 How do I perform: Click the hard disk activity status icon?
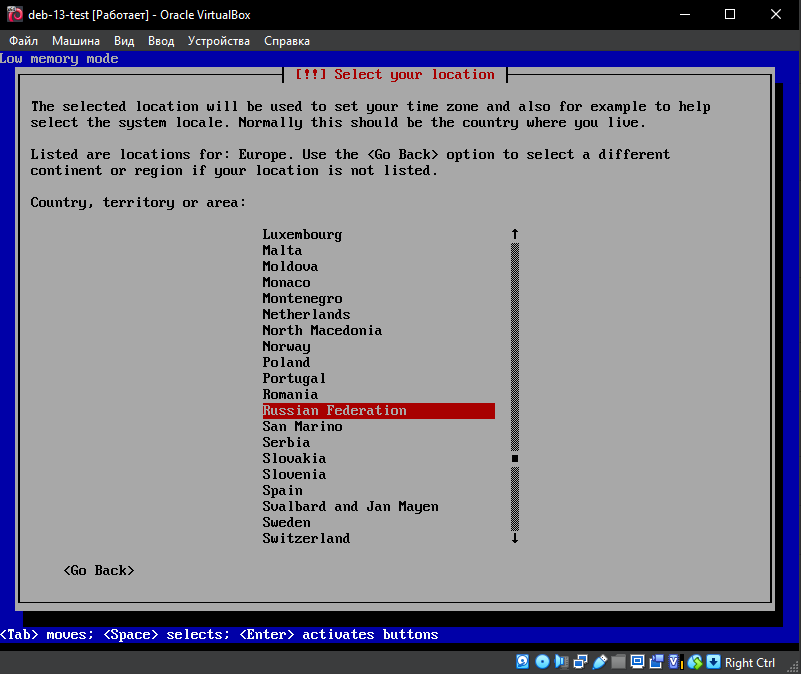point(522,662)
